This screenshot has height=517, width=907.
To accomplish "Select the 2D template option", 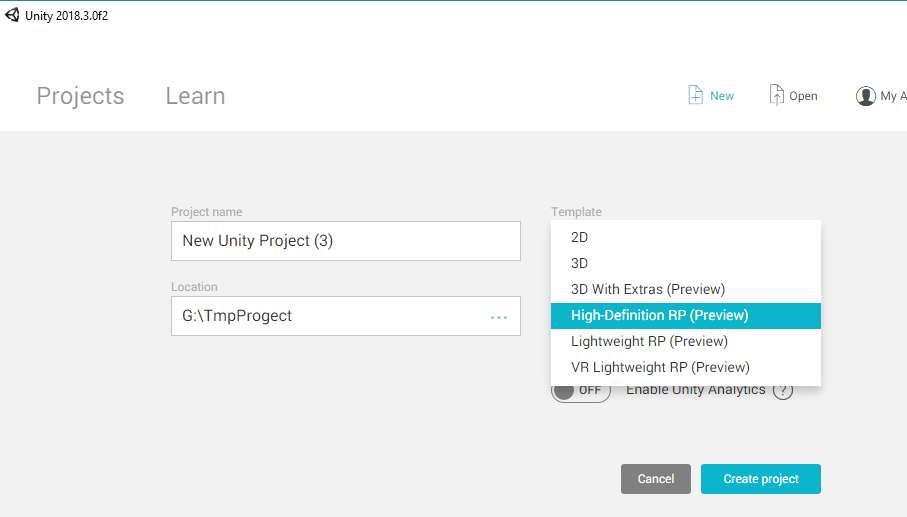I will [x=685, y=237].
